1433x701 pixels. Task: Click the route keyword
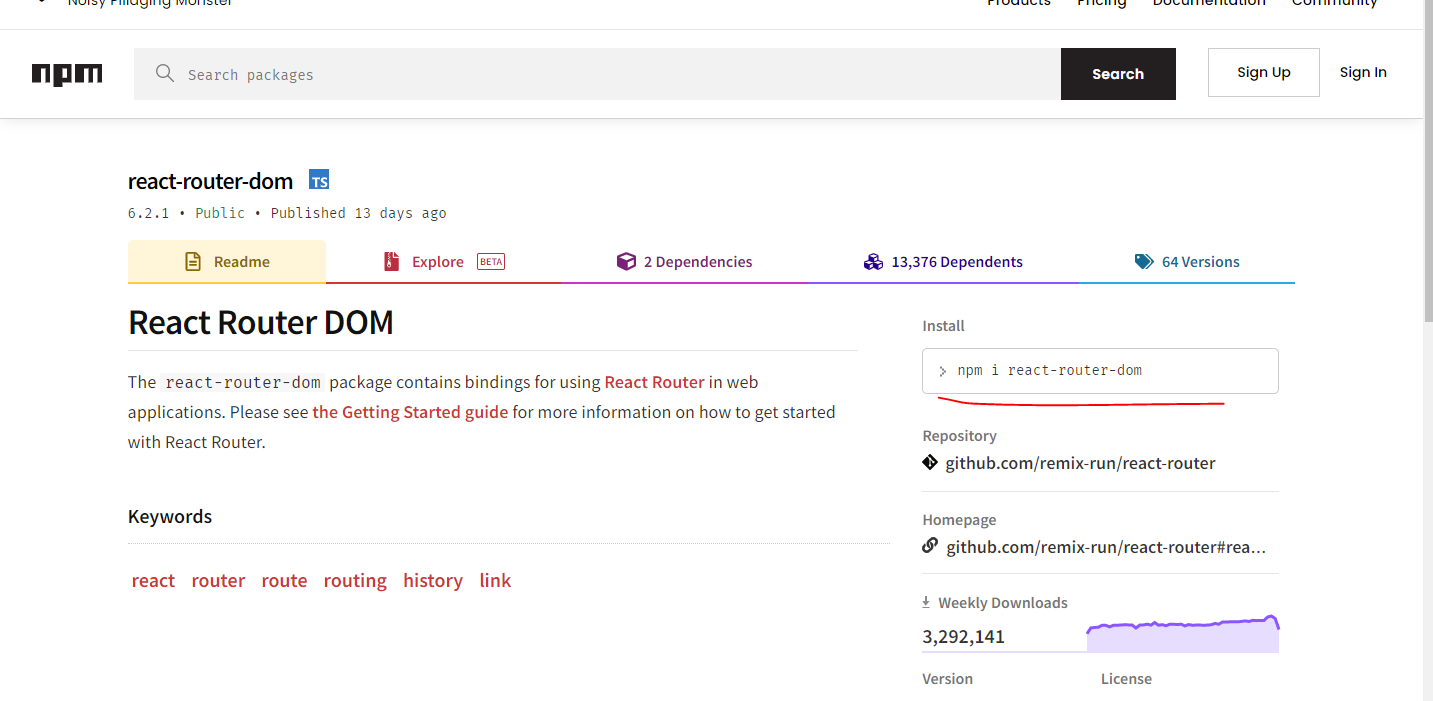[284, 581]
